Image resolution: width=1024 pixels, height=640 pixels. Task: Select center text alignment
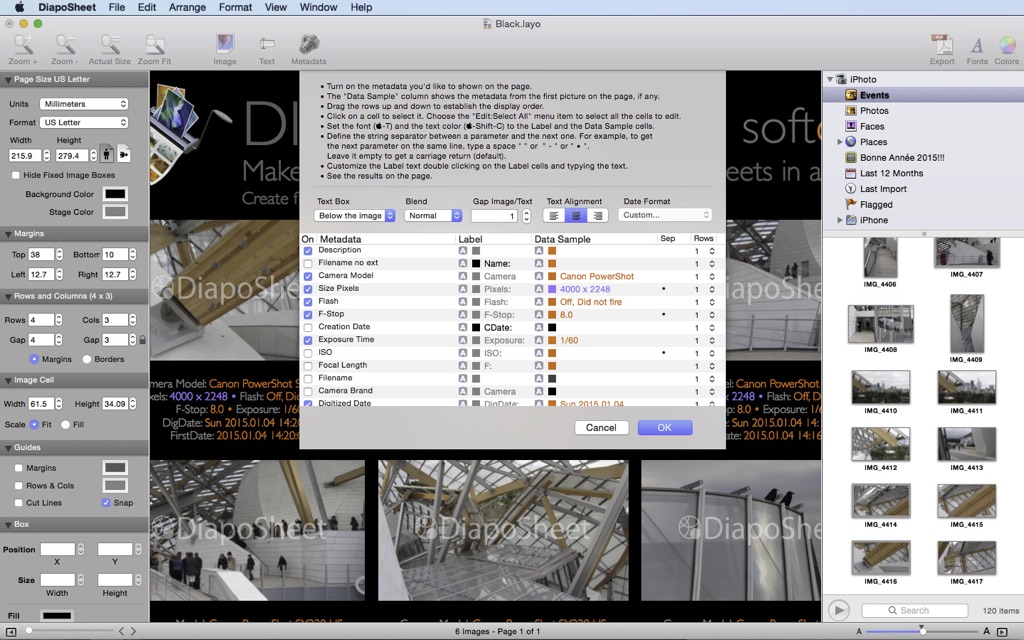pos(575,216)
